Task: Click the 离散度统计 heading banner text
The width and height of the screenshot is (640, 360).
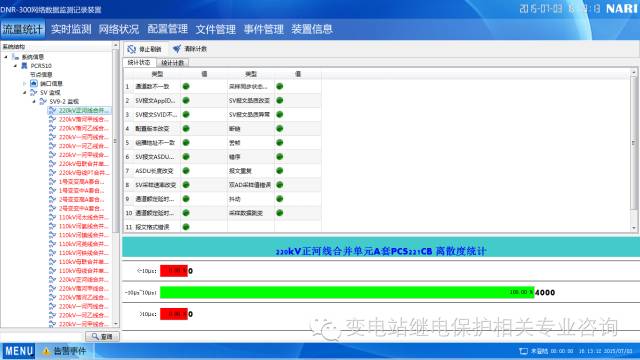Action: [381, 251]
